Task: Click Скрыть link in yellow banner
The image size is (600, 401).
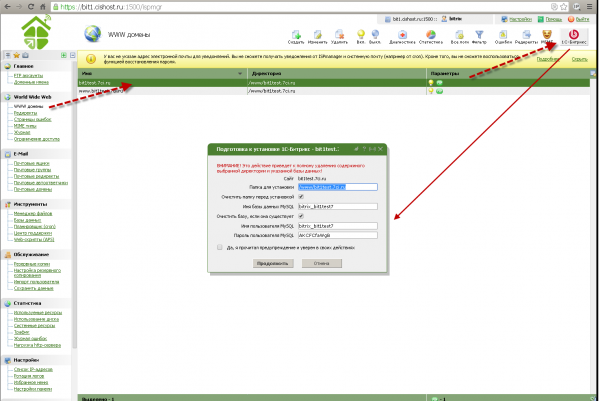Action: point(579,59)
